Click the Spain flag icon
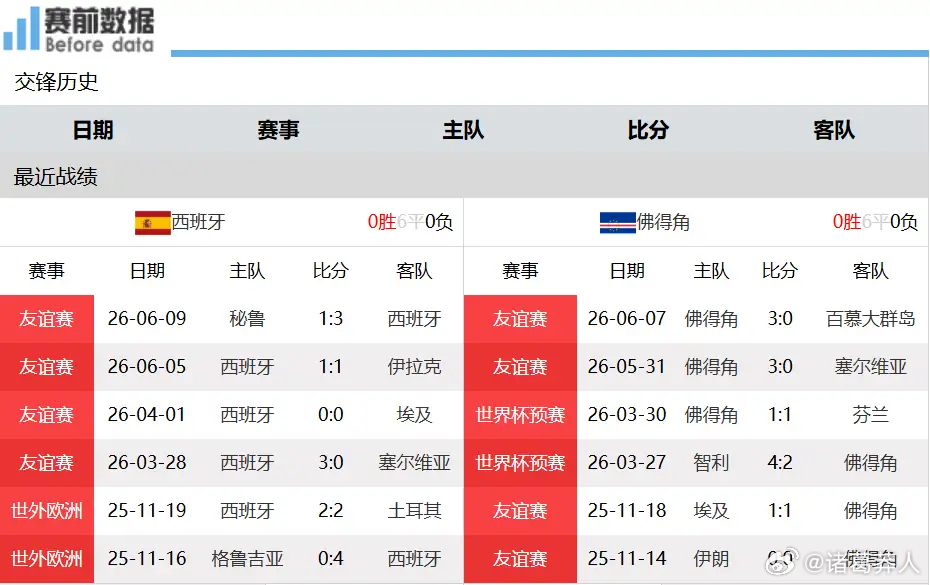 (152, 223)
